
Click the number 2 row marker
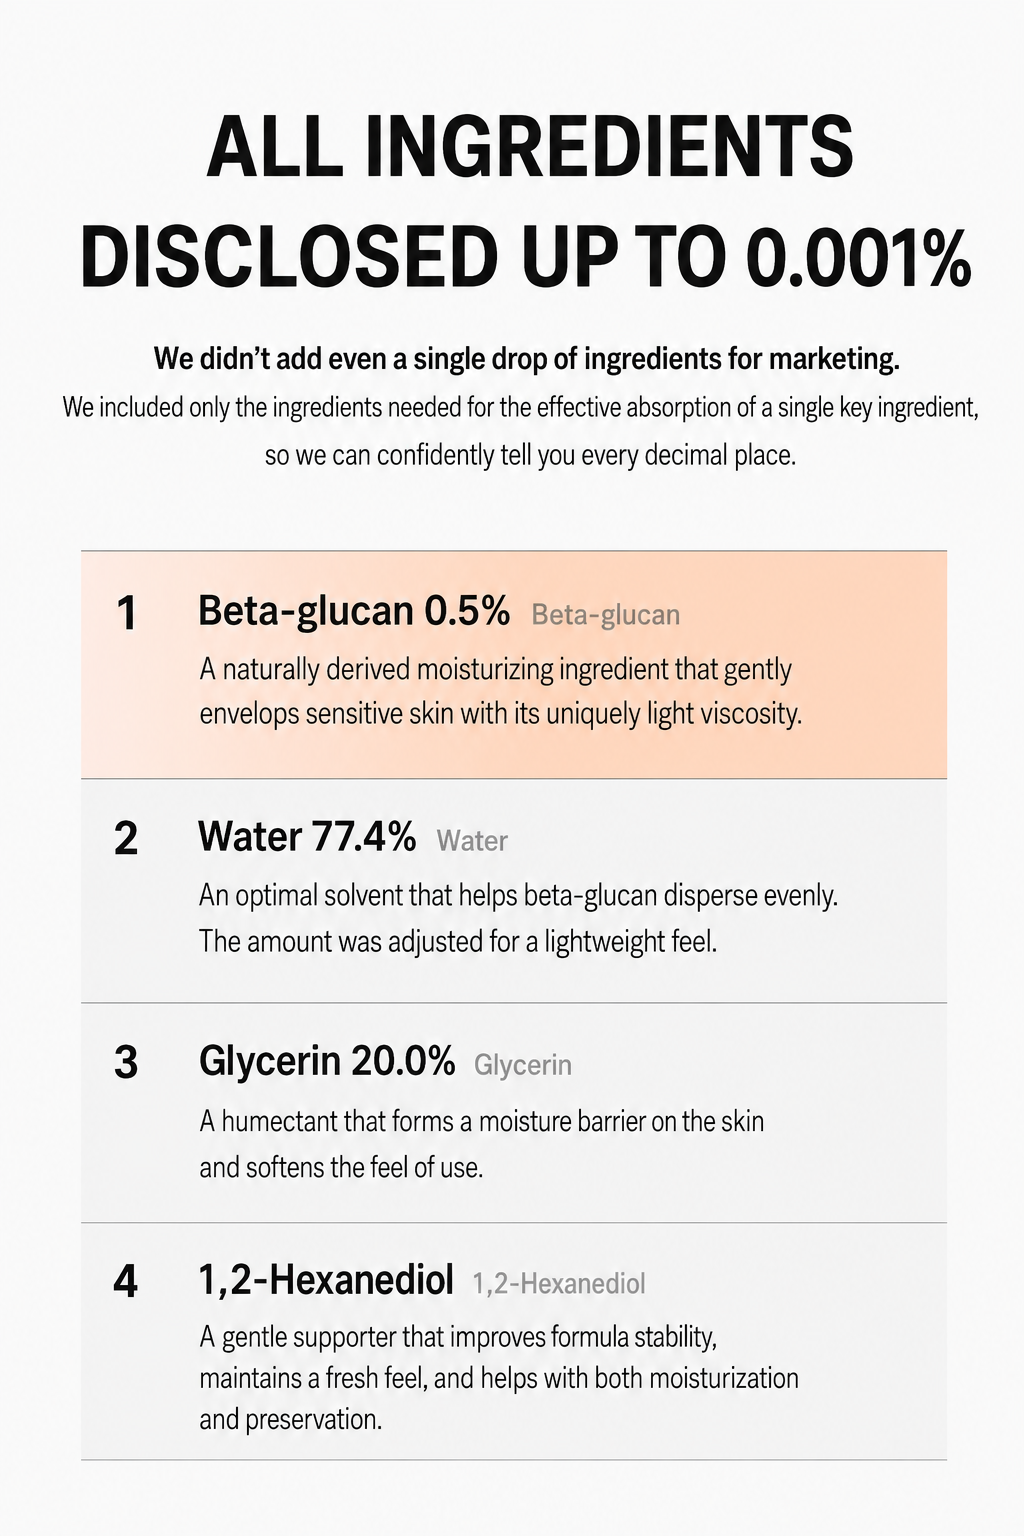point(126,838)
